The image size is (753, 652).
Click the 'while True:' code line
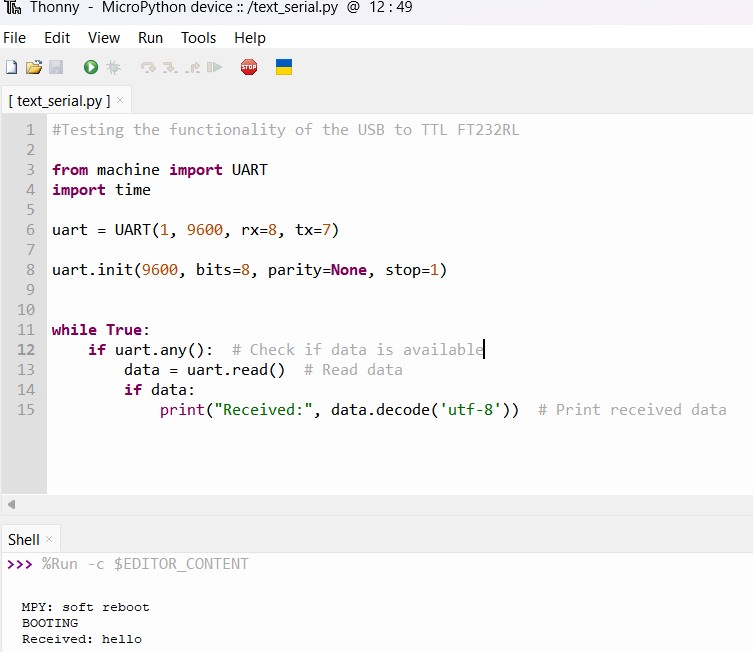(x=101, y=330)
